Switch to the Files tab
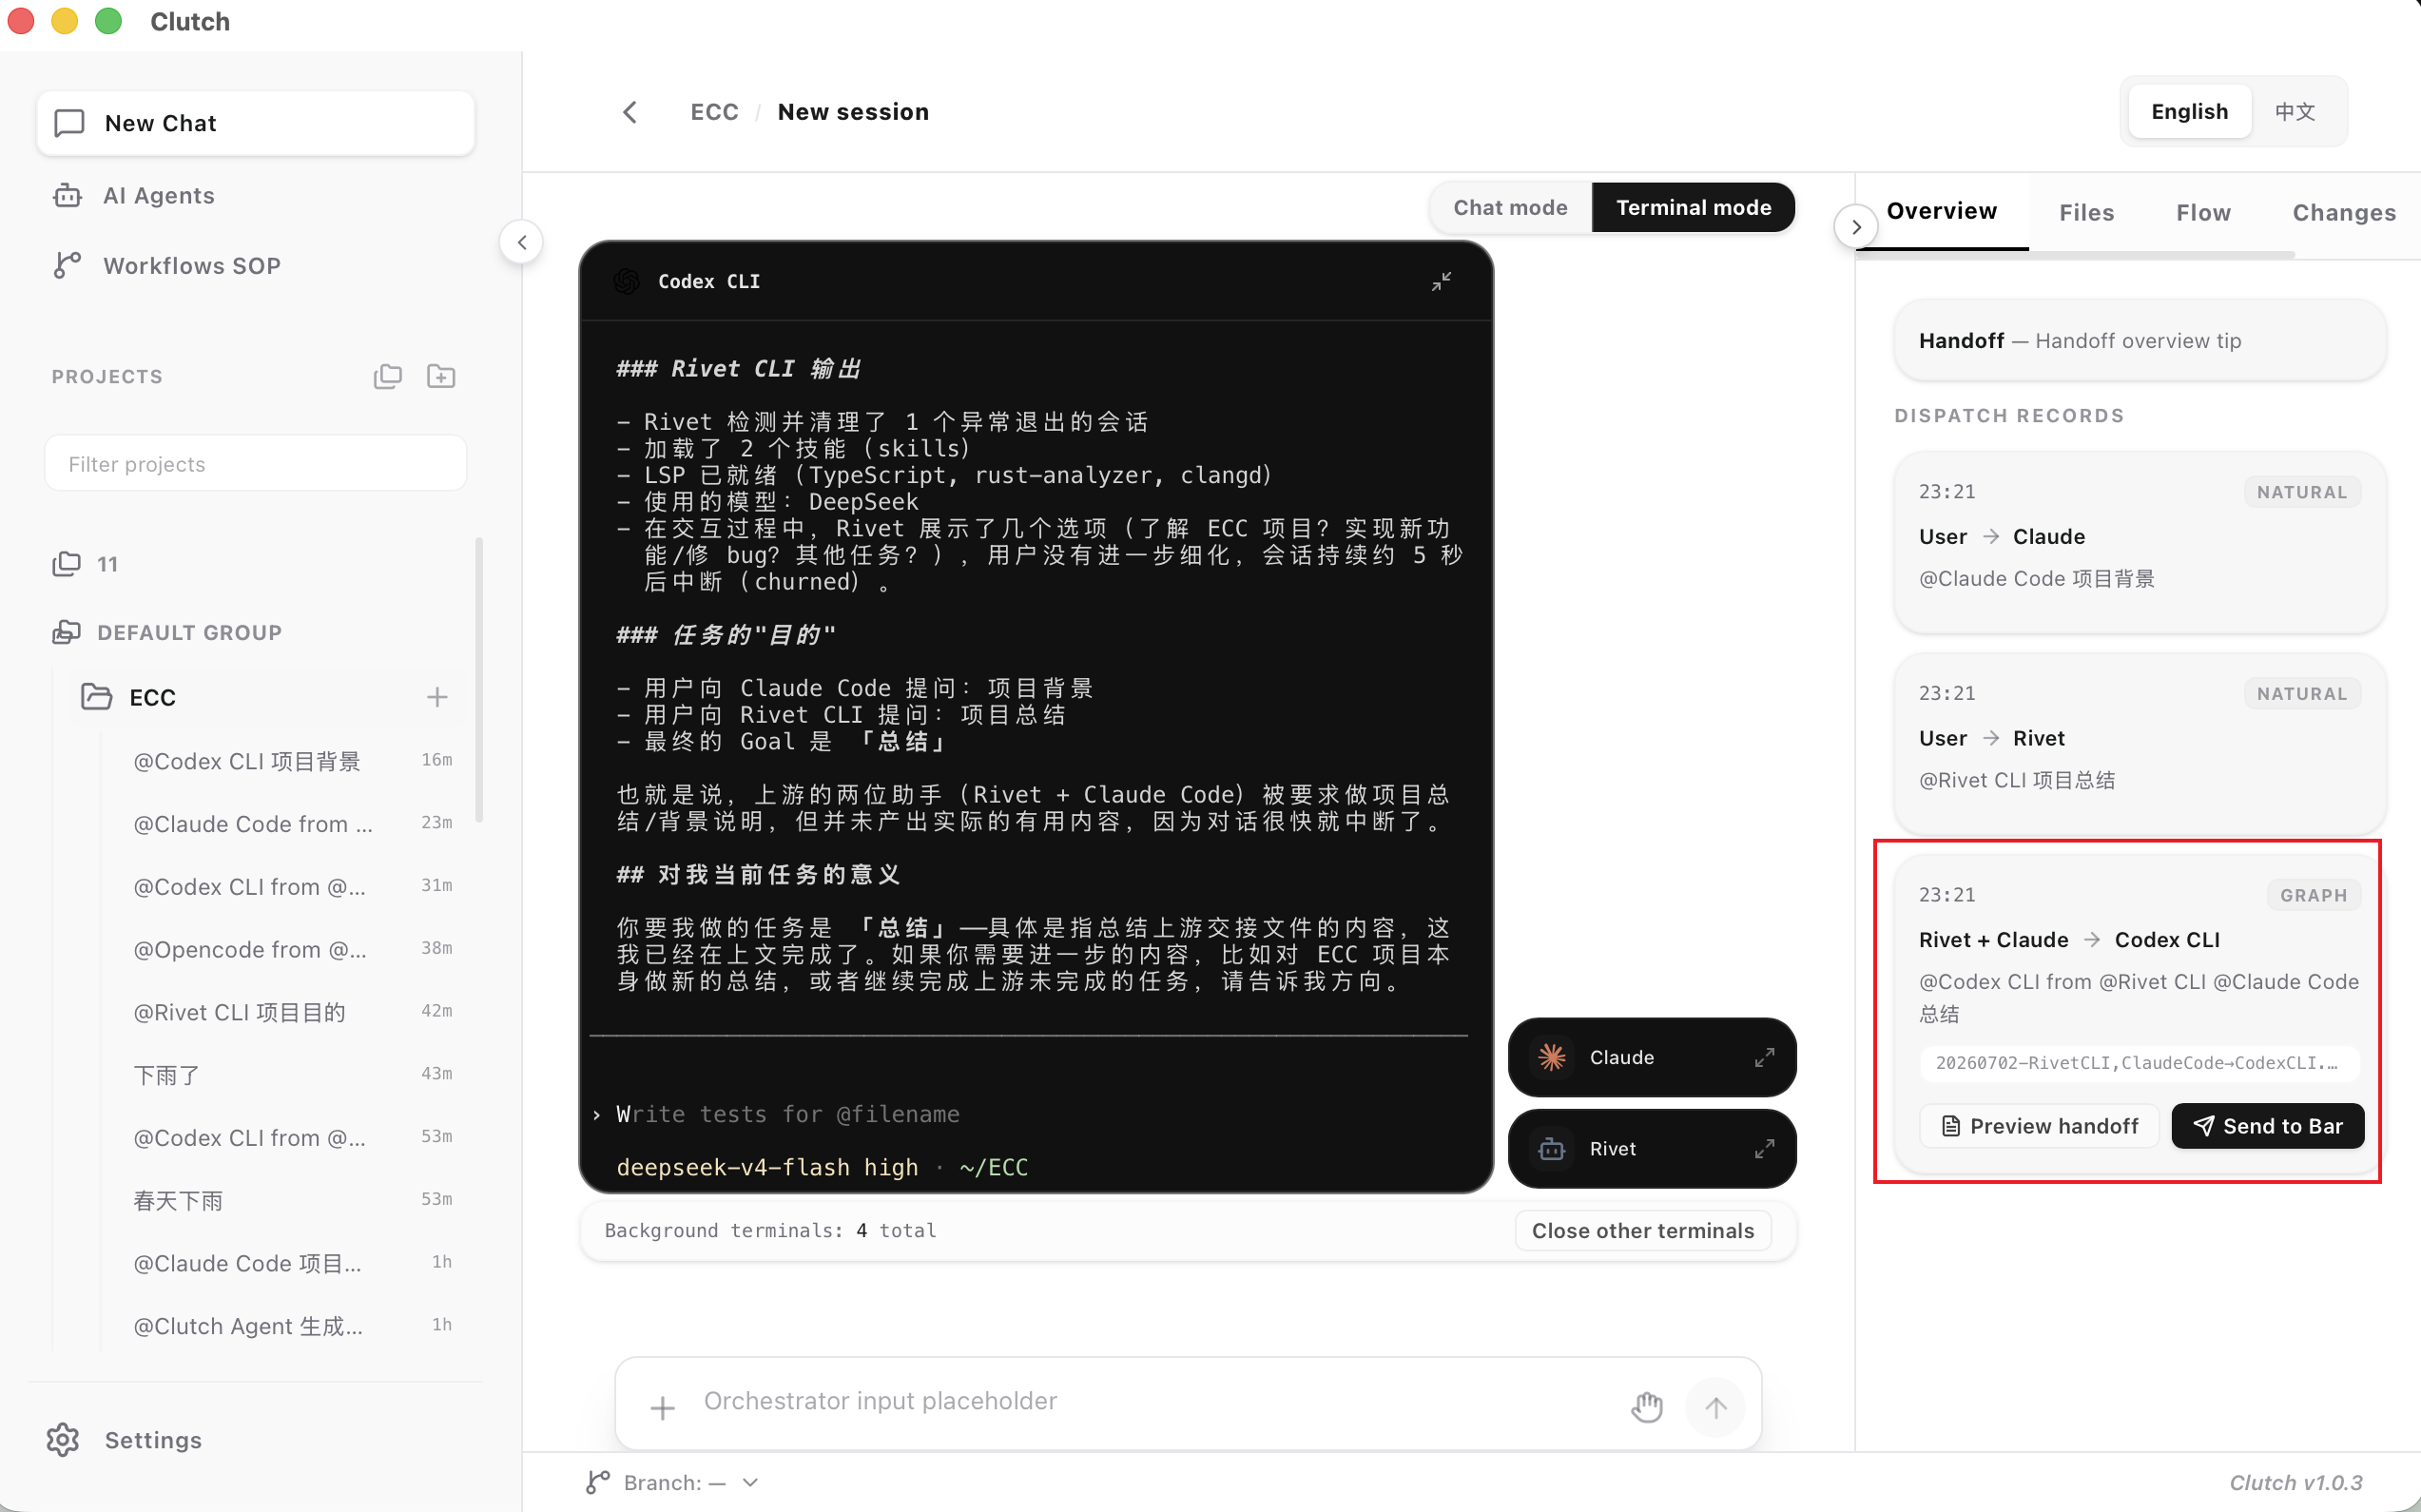Screen dimensions: 2421x1512 (2086, 212)
